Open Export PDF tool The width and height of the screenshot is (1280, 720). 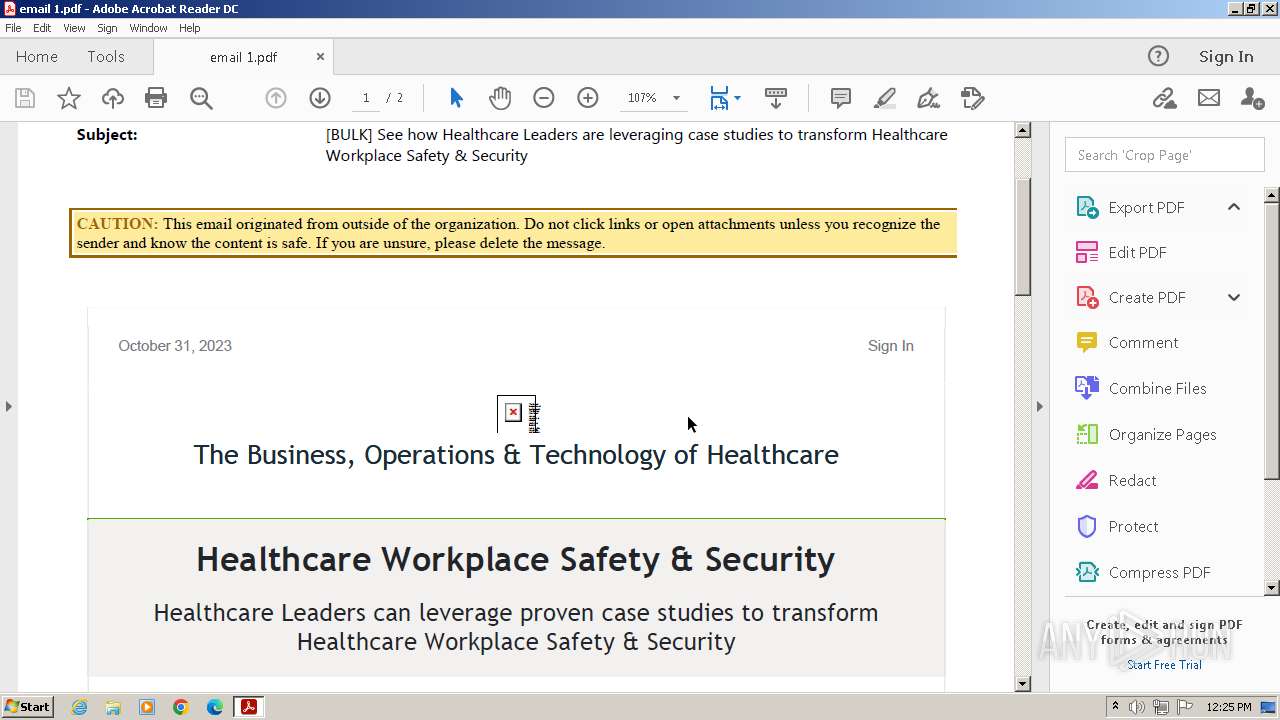click(x=1146, y=207)
